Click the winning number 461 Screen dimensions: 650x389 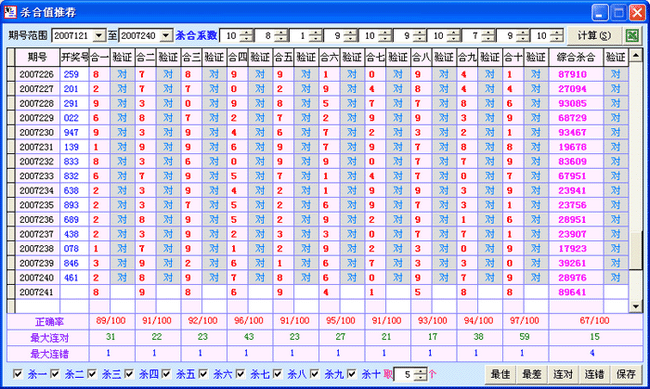(x=71, y=277)
